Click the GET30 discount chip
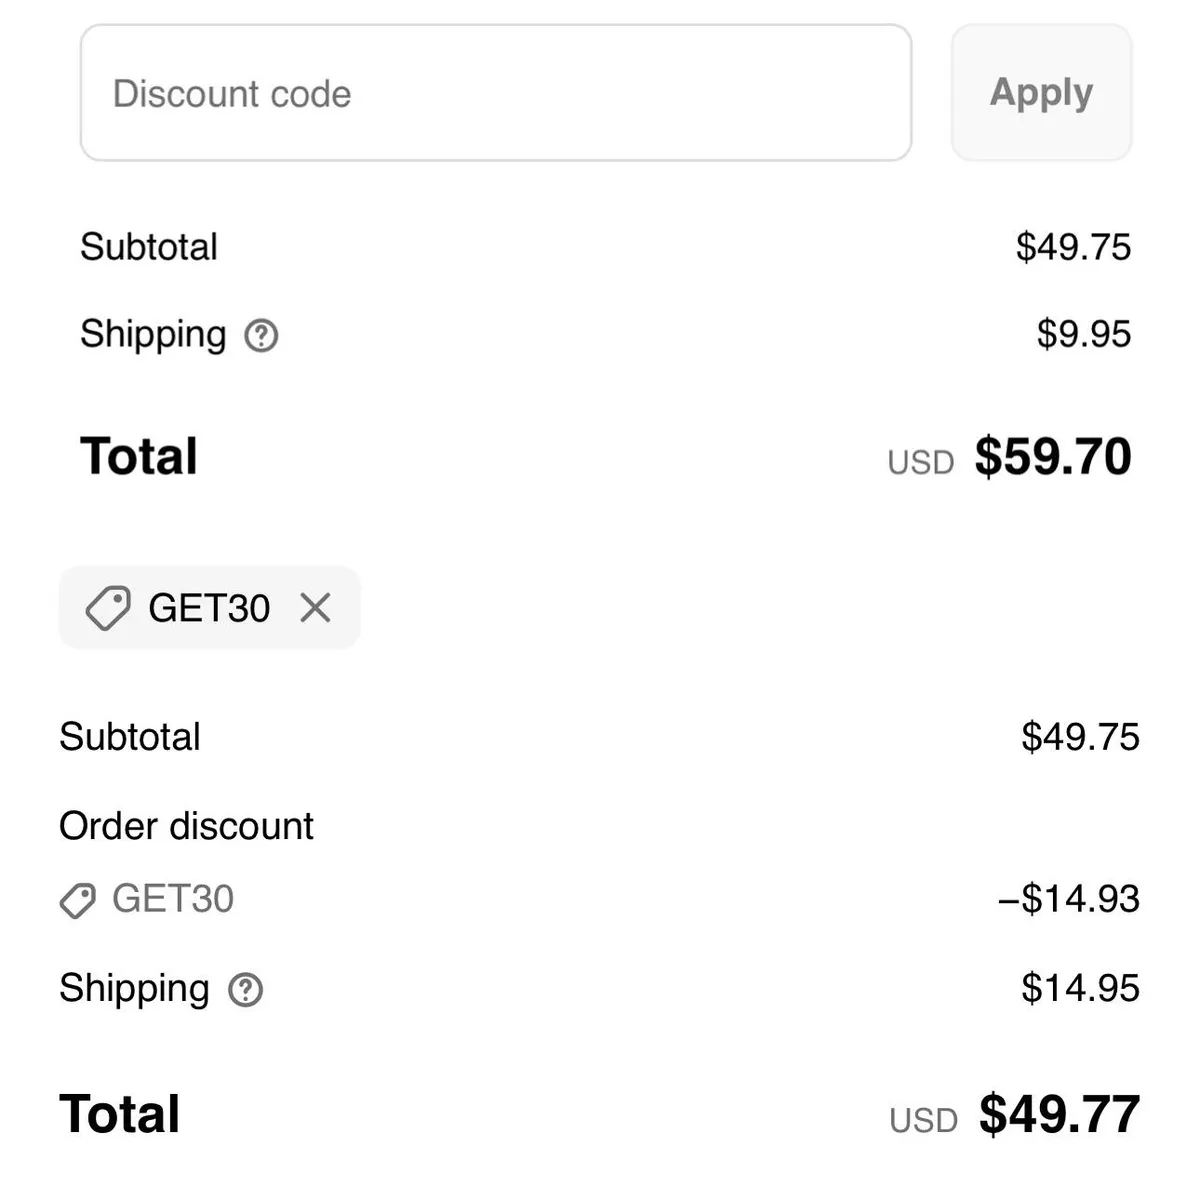1200x1200 pixels. [x=209, y=607]
